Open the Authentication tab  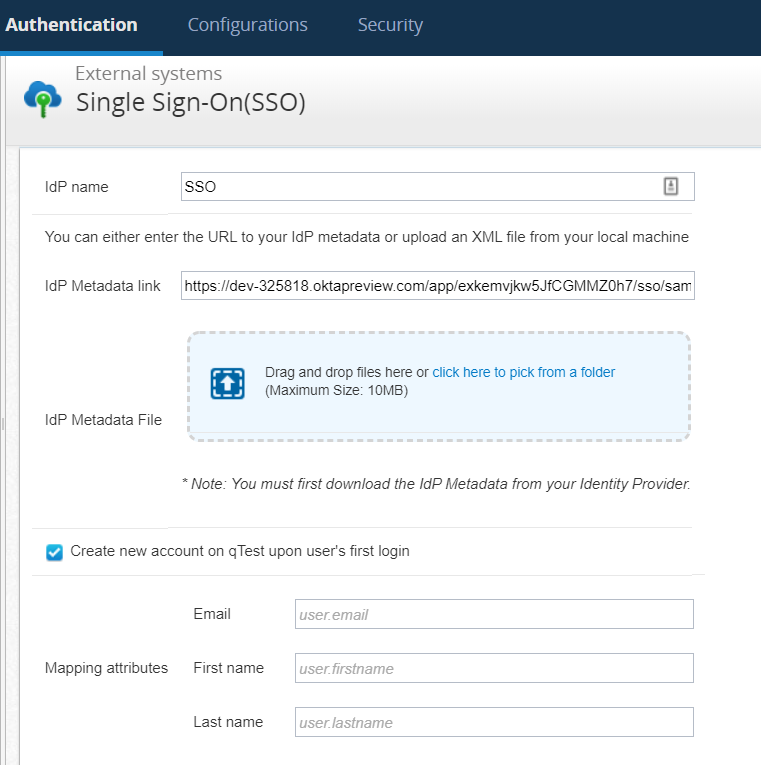pyautogui.click(x=72, y=25)
